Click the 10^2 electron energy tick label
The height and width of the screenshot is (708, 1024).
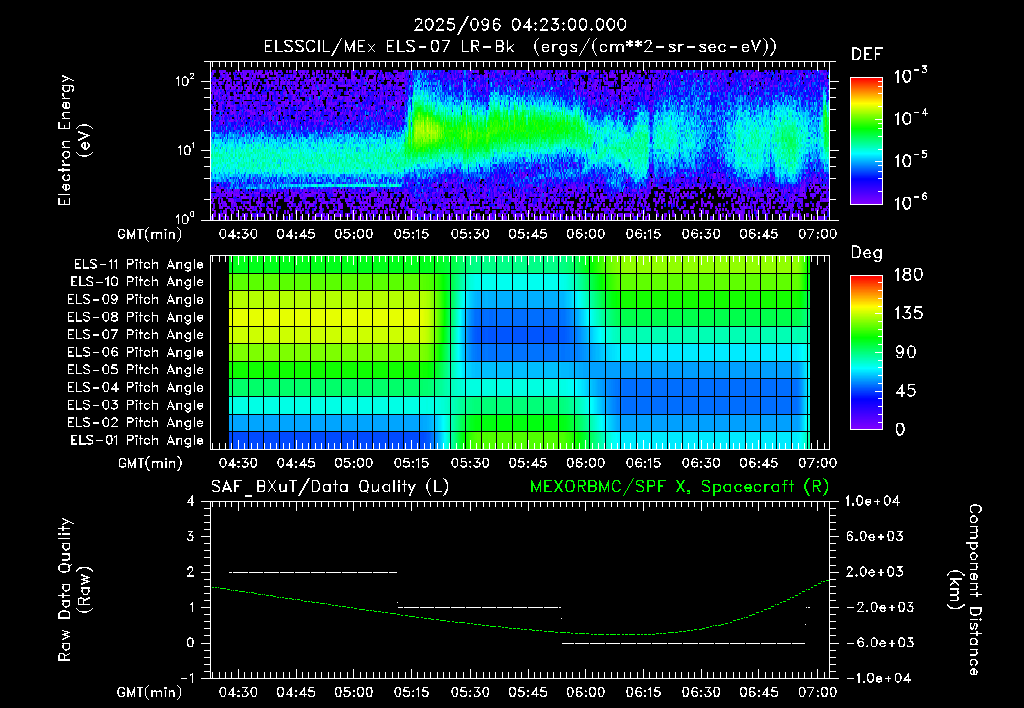coord(185,81)
